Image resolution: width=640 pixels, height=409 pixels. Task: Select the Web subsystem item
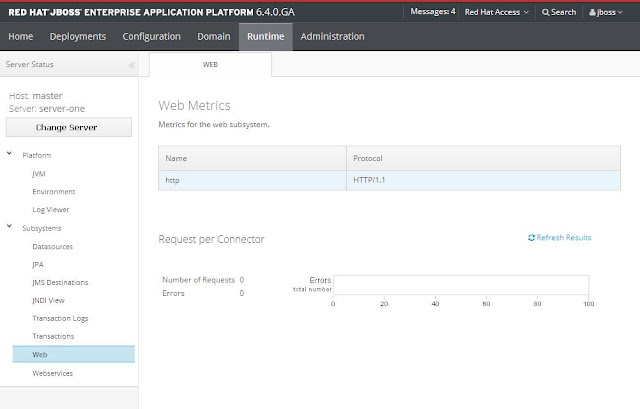pyautogui.click(x=73, y=354)
